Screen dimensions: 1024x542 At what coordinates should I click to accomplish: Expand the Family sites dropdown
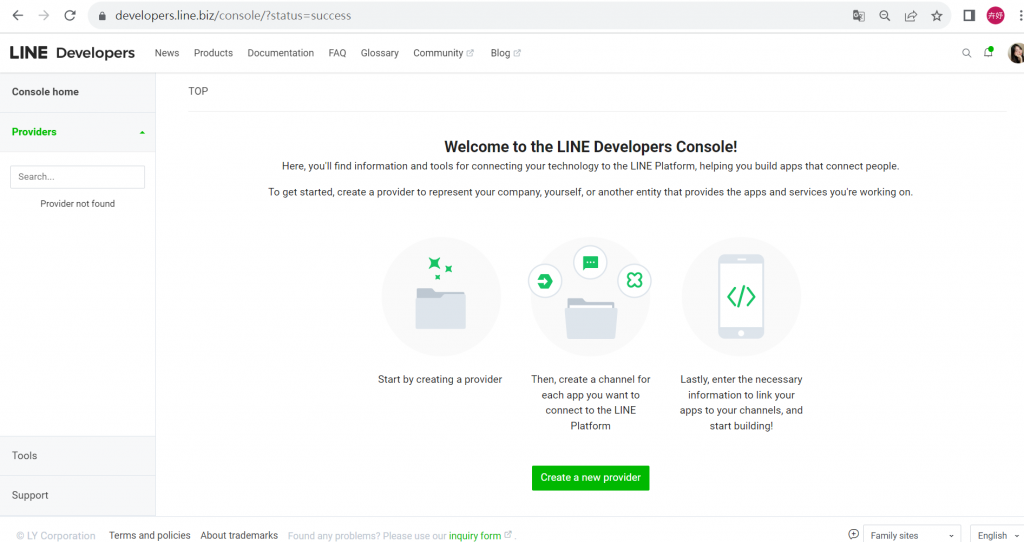coord(912,535)
